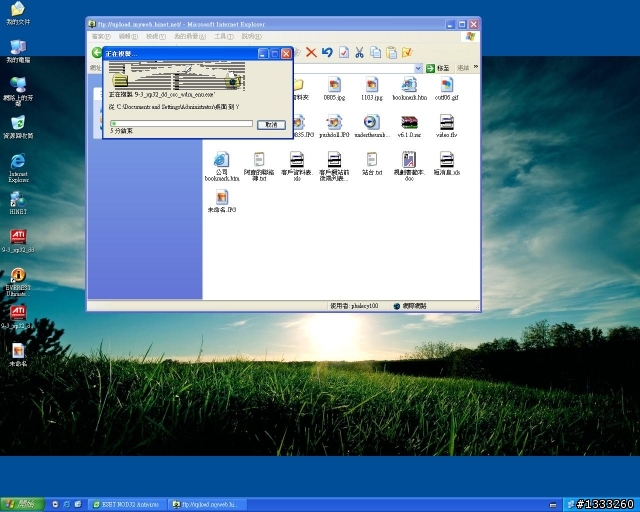Open the 未命名 image on desktop
640x512 pixels.
tap(18, 354)
